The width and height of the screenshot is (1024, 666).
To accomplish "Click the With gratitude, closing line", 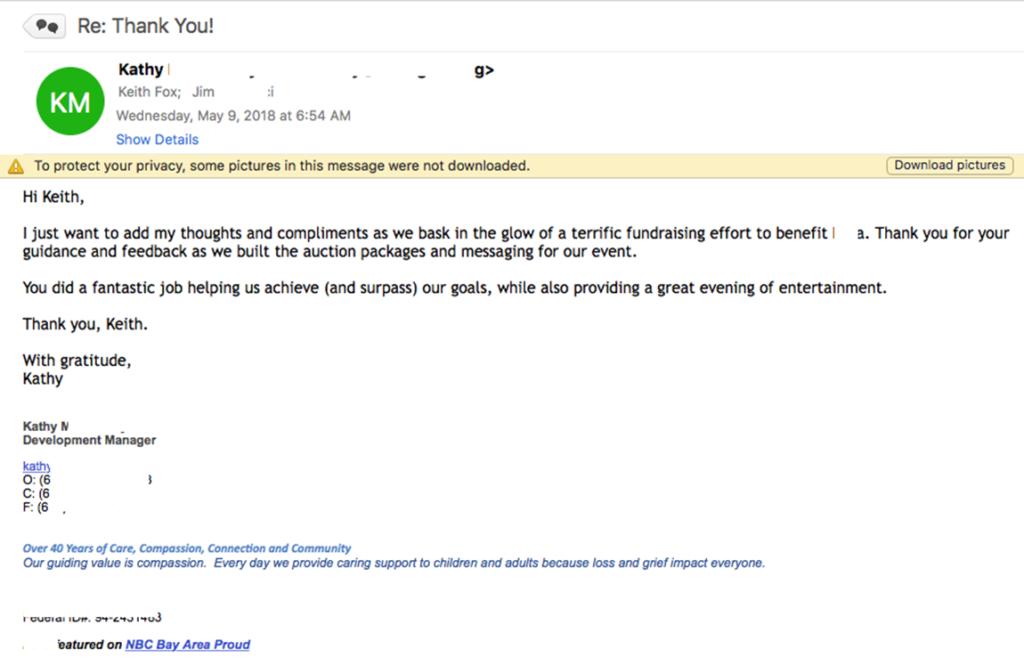I will point(77,360).
